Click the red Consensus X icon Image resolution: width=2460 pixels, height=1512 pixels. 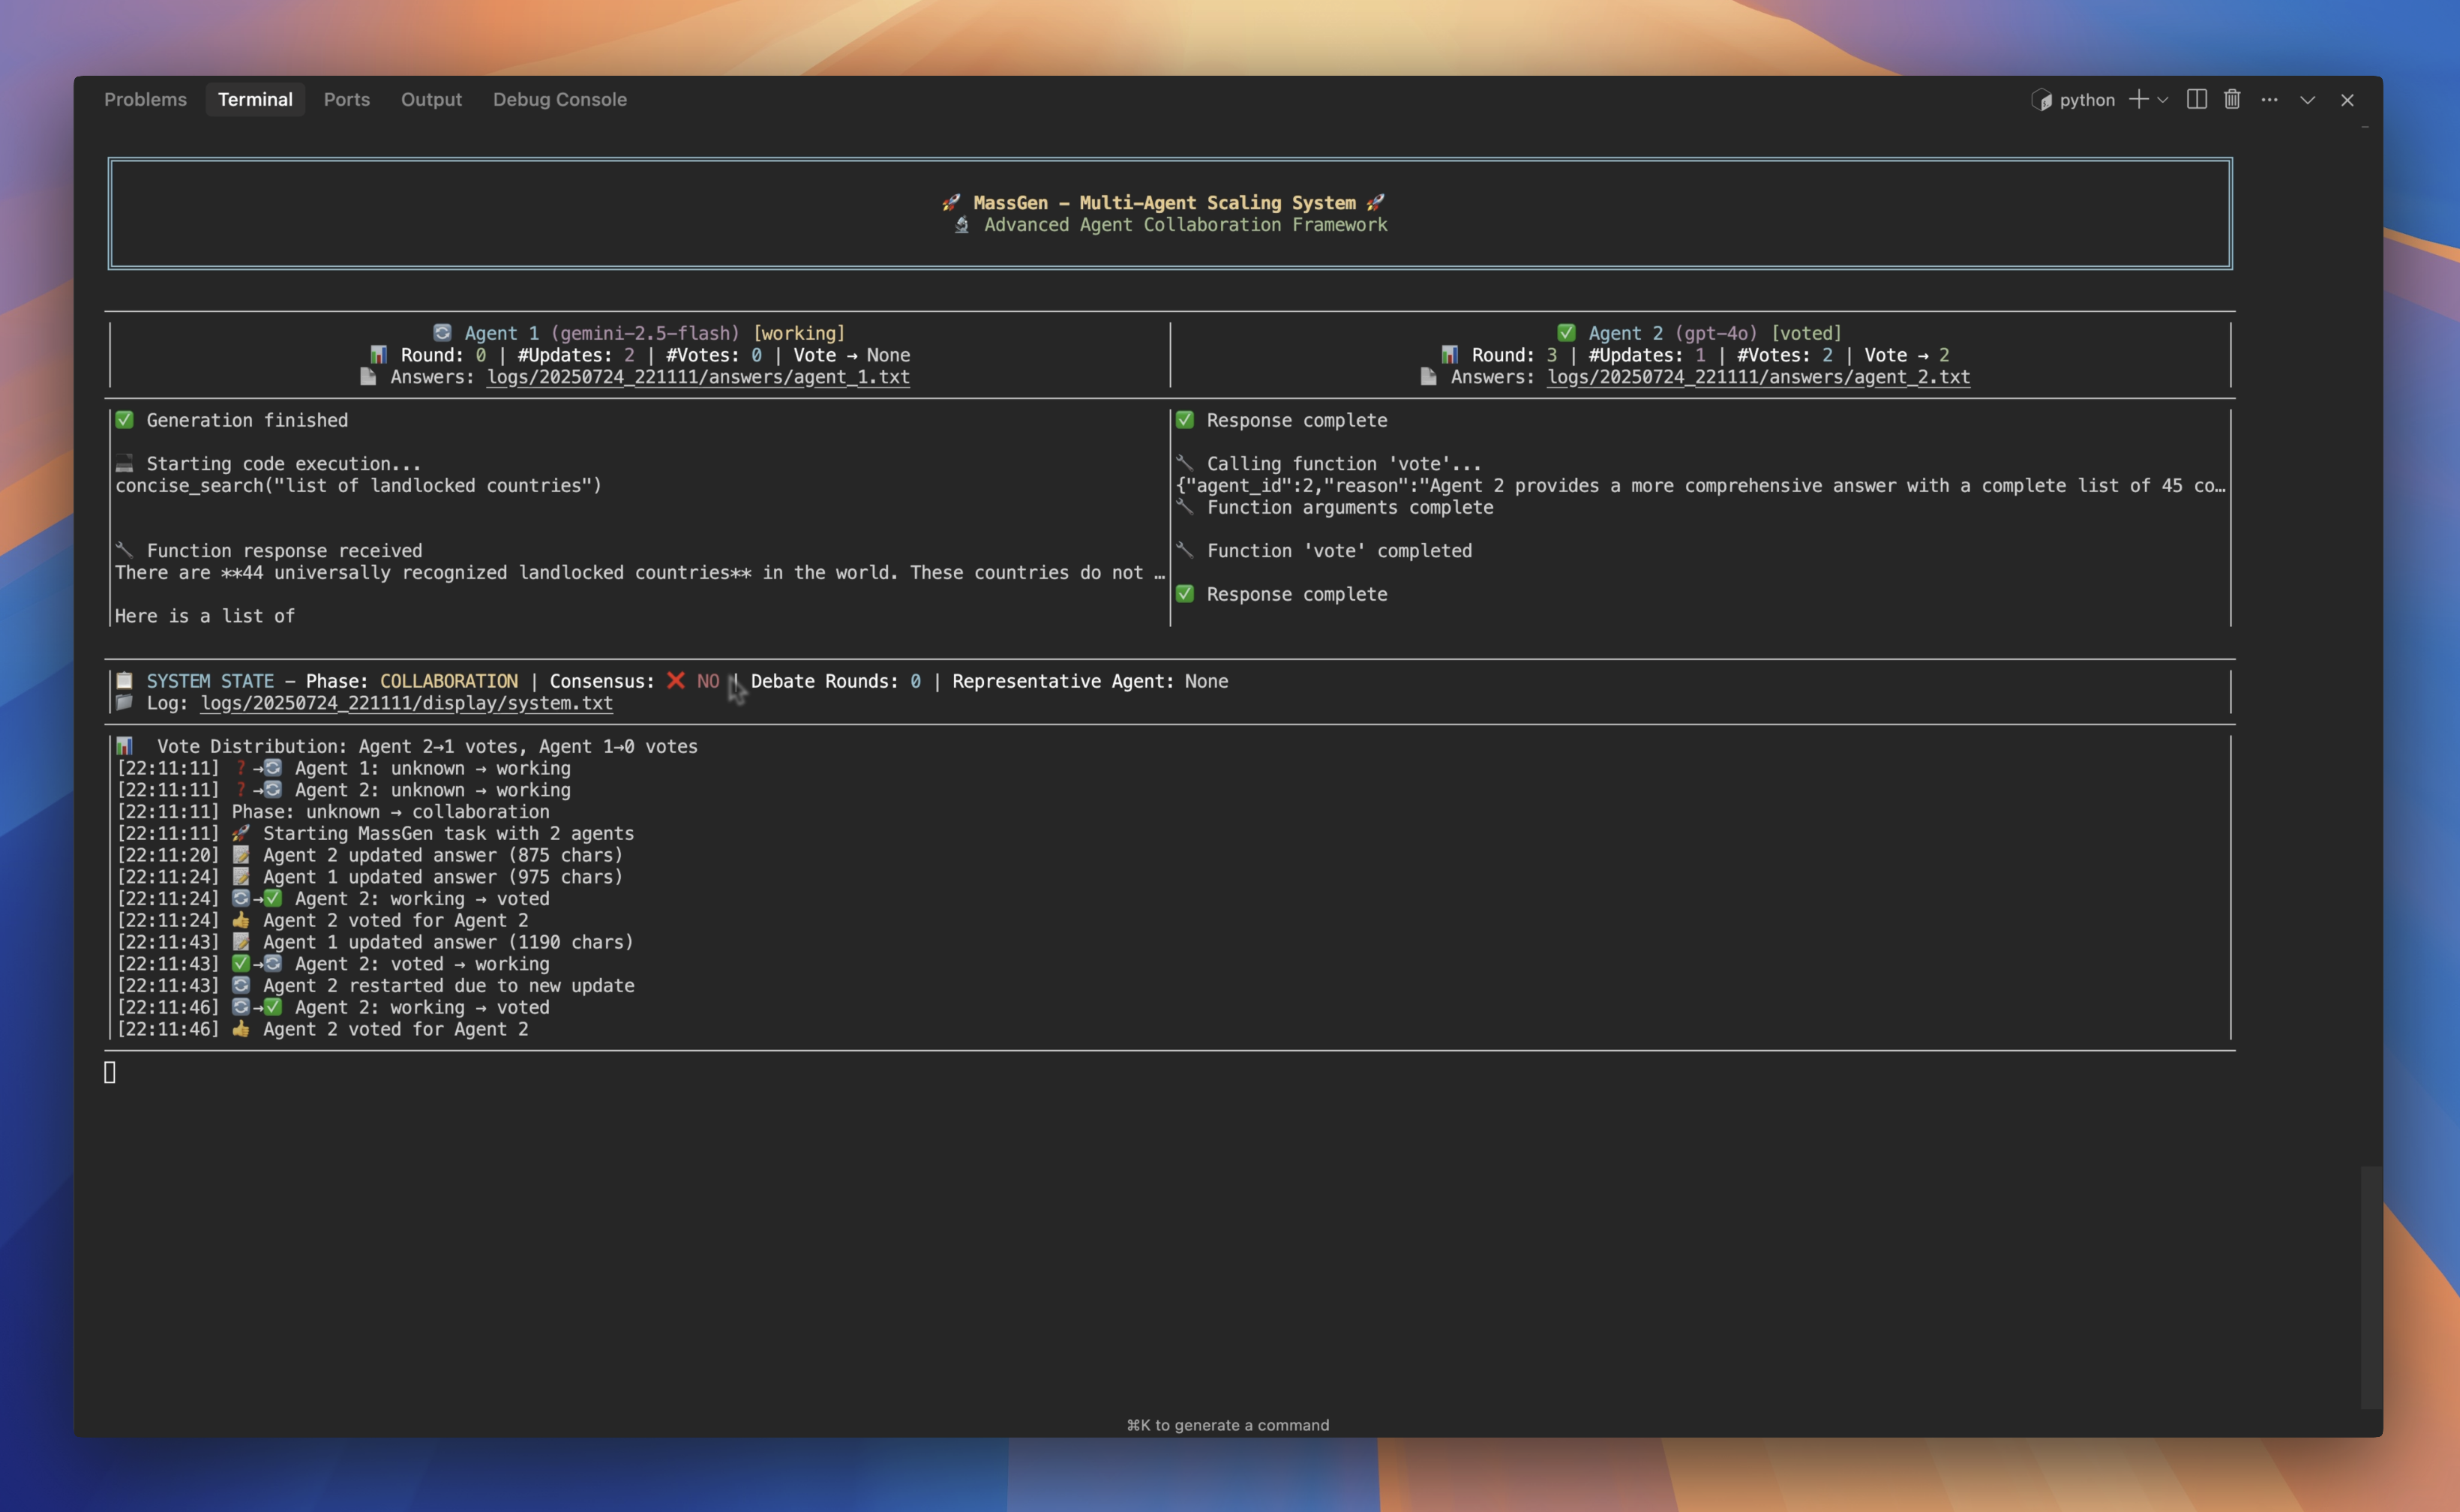click(x=676, y=681)
